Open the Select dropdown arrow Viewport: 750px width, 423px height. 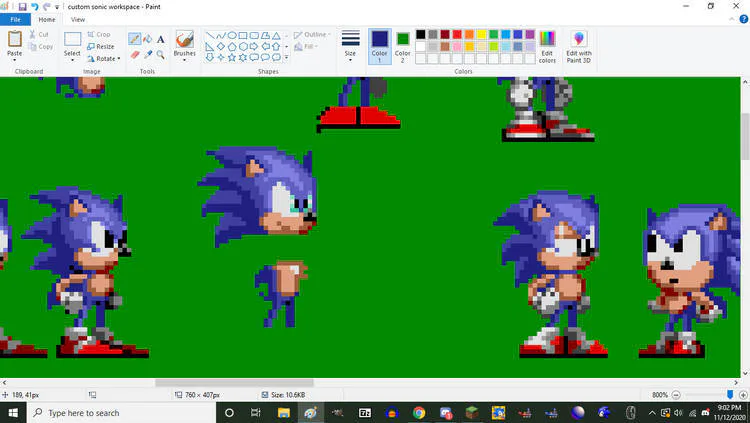[x=72, y=60]
